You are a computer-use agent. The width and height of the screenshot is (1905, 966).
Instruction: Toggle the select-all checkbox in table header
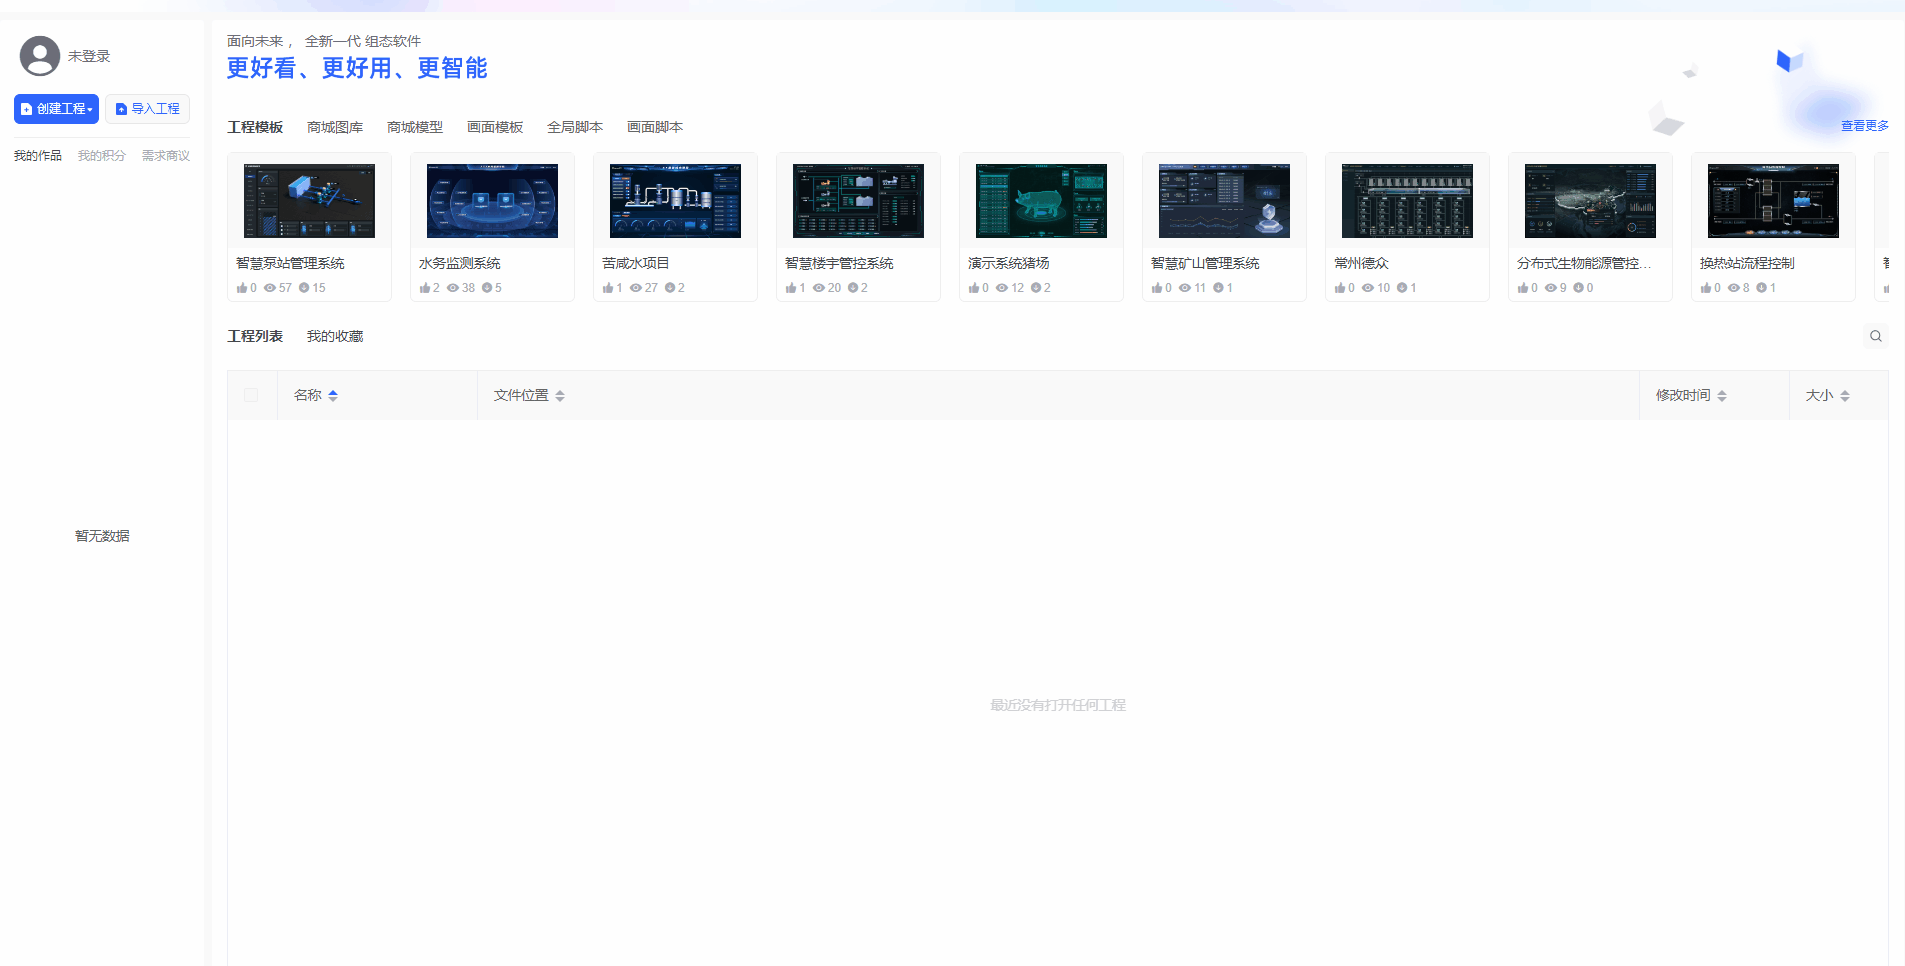point(251,396)
